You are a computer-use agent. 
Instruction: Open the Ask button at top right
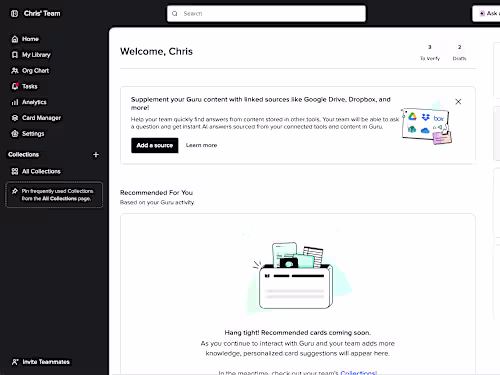487,14
